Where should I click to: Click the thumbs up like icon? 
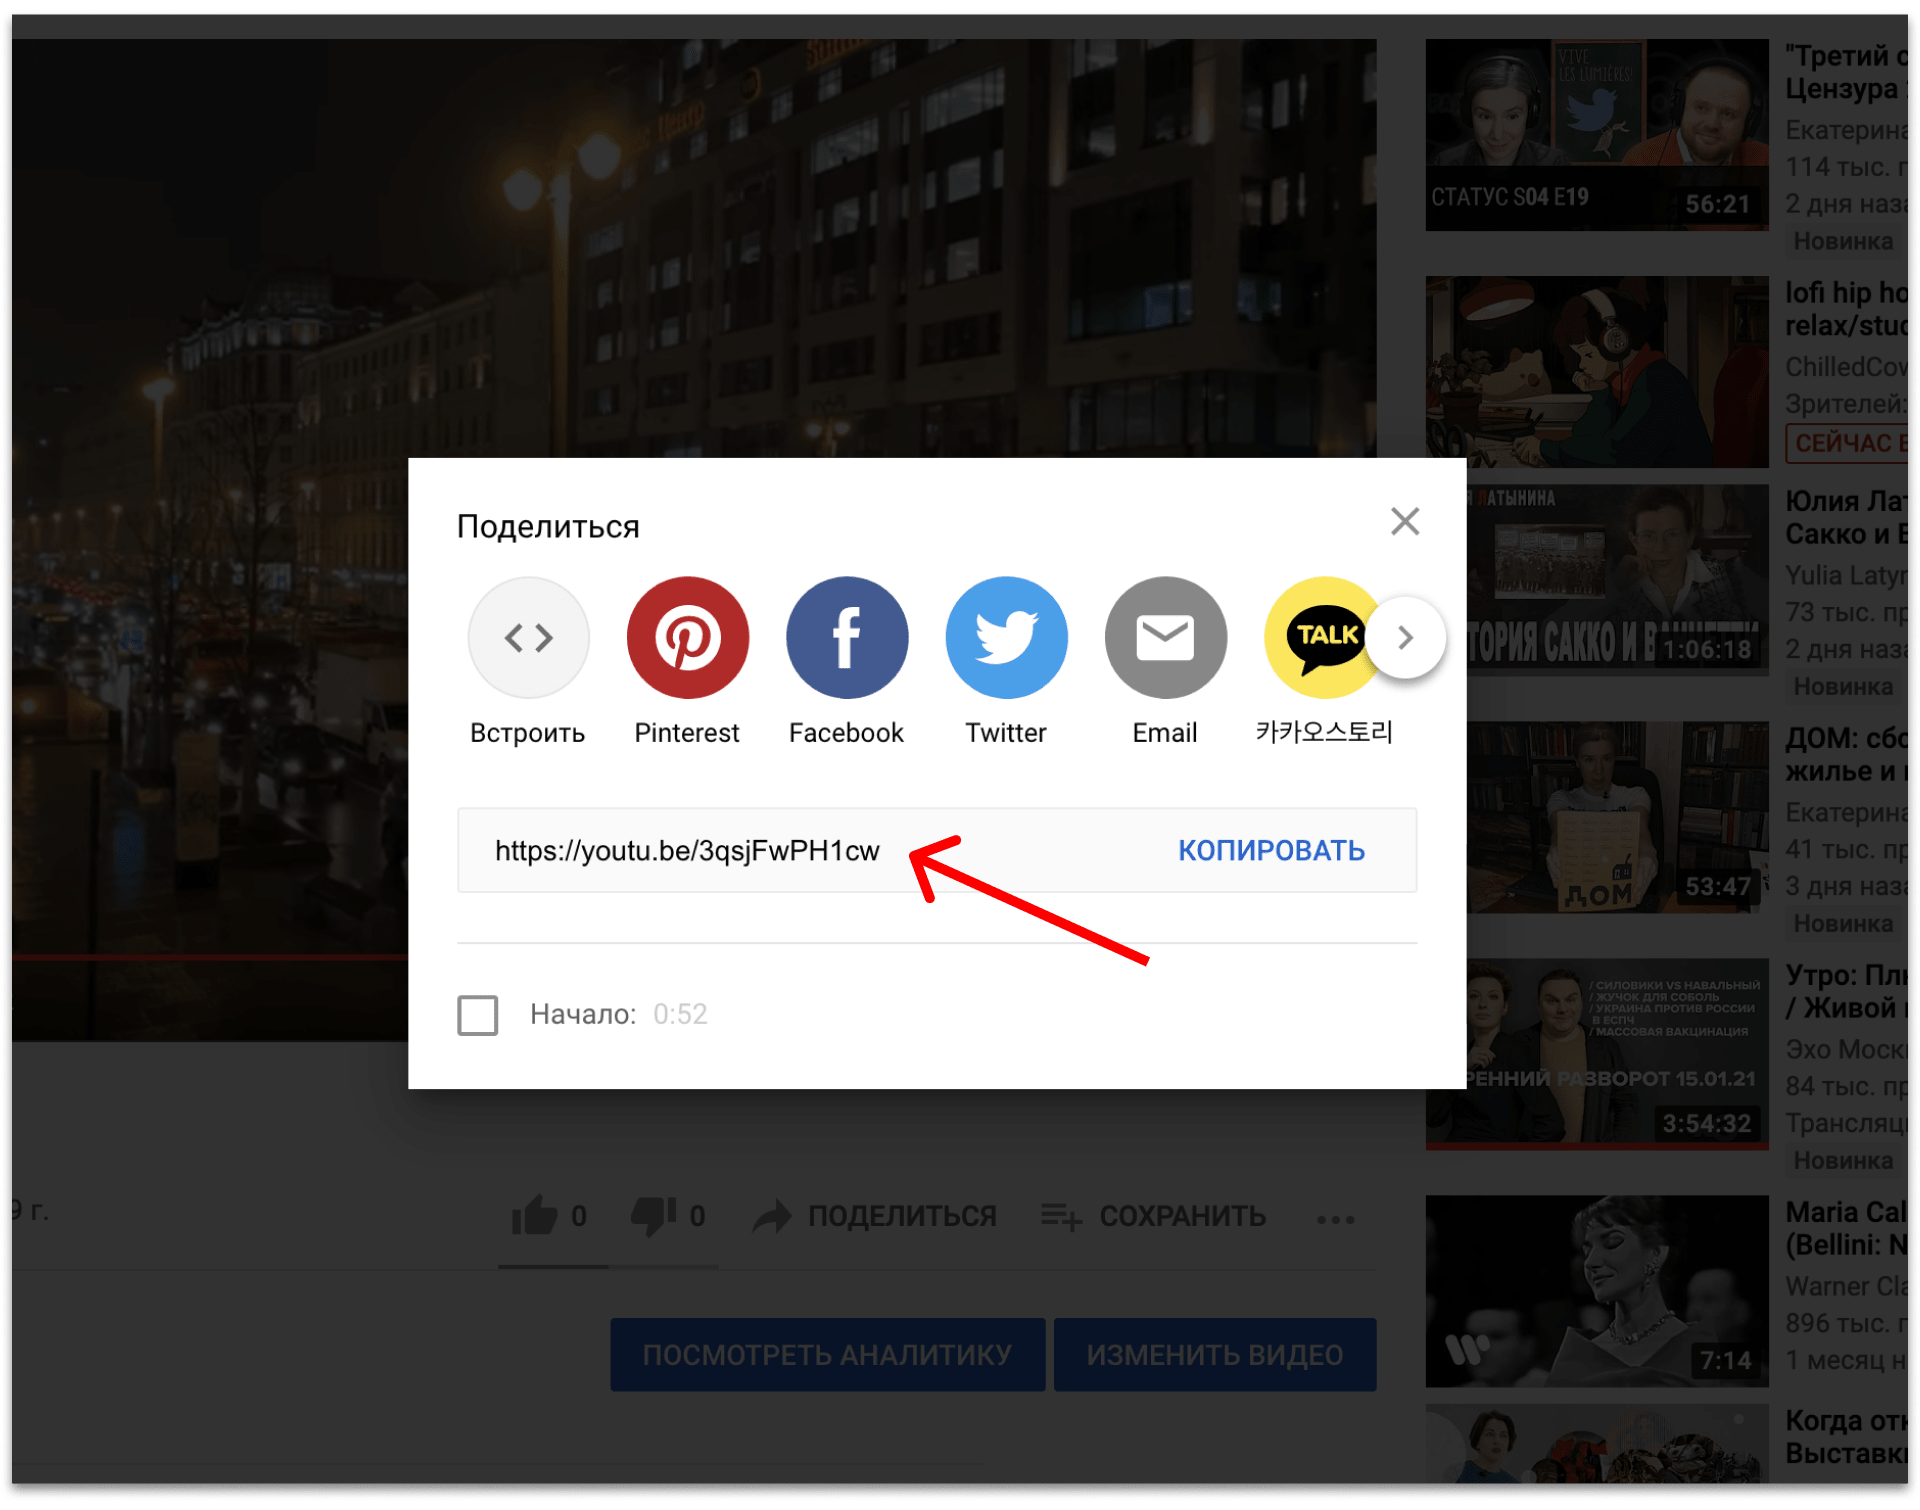[535, 1216]
